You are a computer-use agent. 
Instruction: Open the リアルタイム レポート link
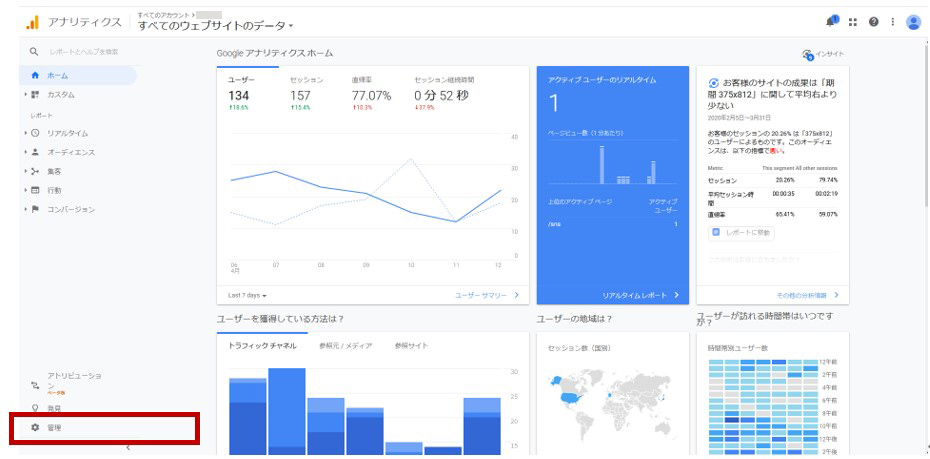tap(640, 295)
